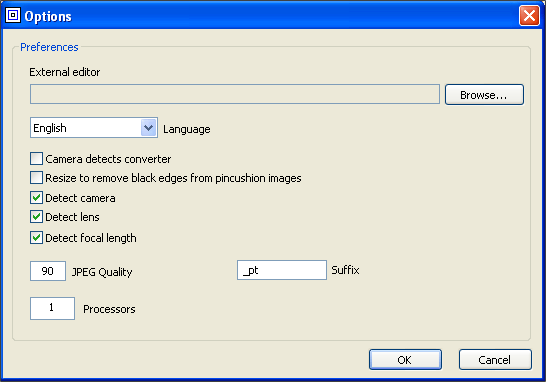Viewport: 546px width, 382px height.
Task: Click the Options window title bar icon
Action: pyautogui.click(x=13, y=15)
